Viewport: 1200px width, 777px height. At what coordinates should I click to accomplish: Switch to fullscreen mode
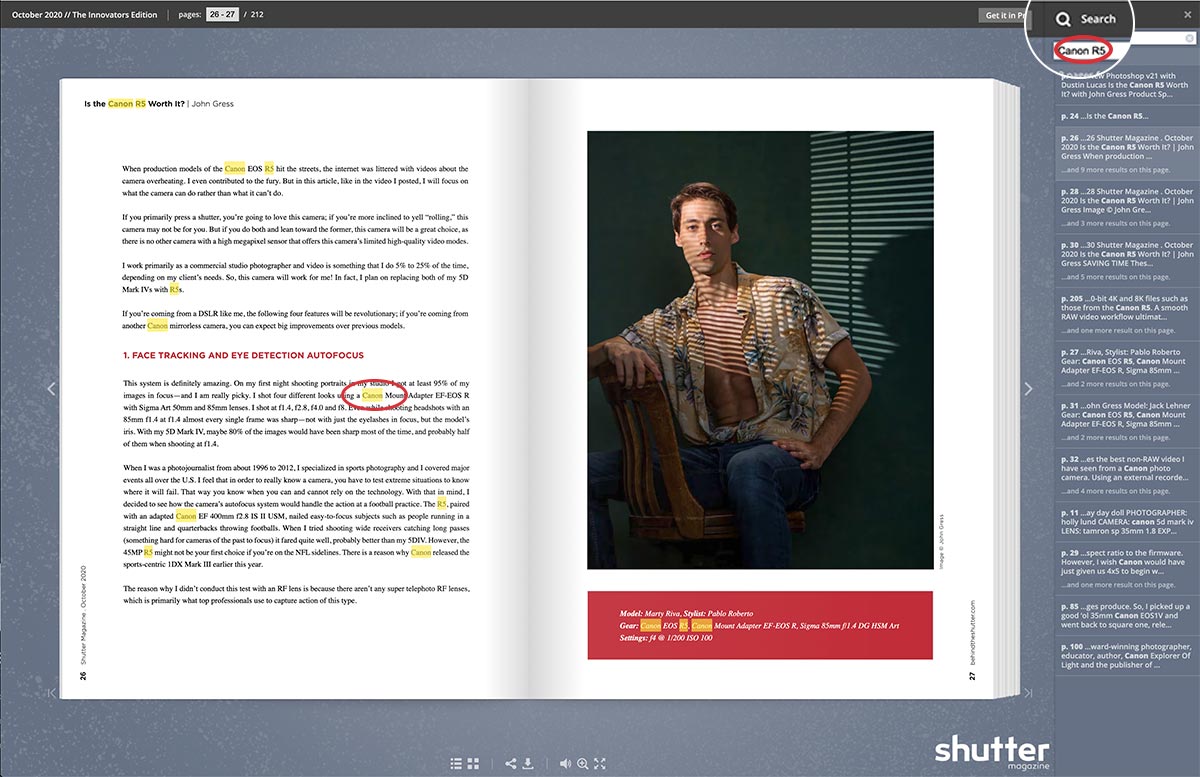[x=600, y=764]
